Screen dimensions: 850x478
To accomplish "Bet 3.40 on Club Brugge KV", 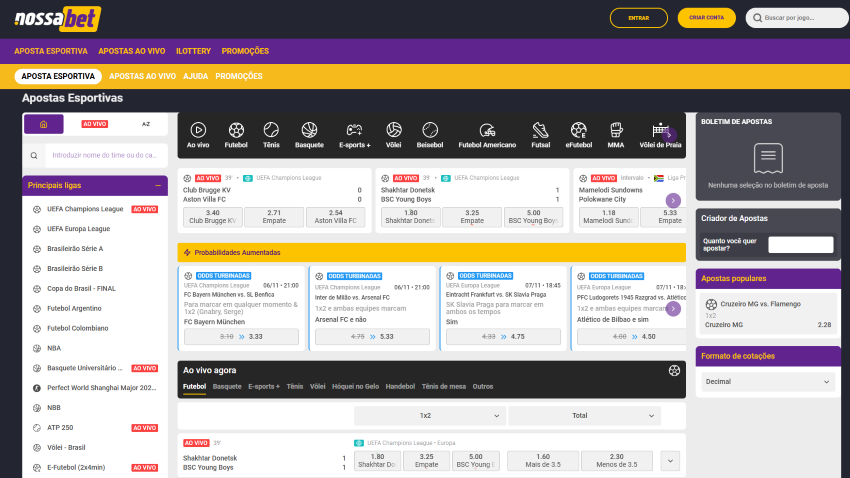I will (x=212, y=217).
